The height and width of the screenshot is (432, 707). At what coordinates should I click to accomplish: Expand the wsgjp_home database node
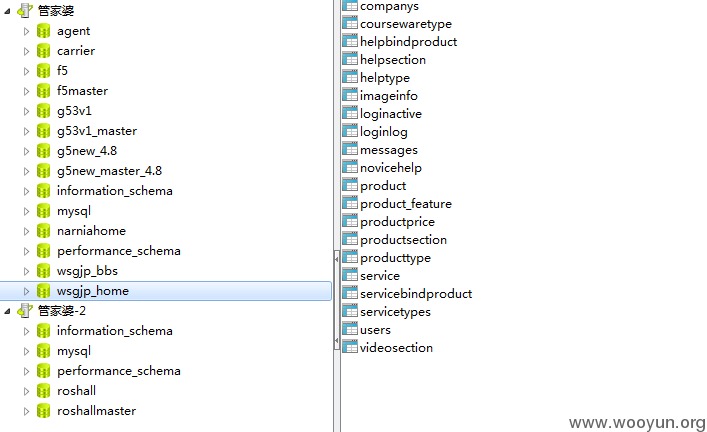26,291
